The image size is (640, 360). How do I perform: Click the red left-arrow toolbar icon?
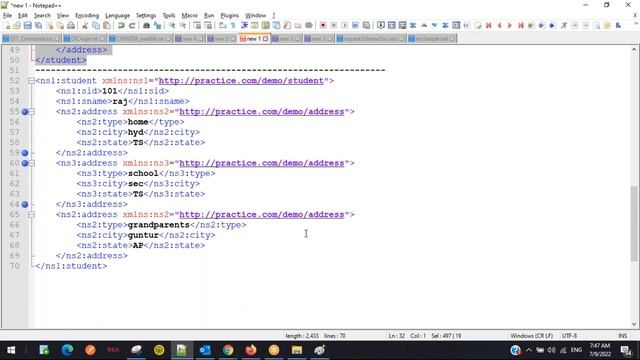(x=499, y=25)
